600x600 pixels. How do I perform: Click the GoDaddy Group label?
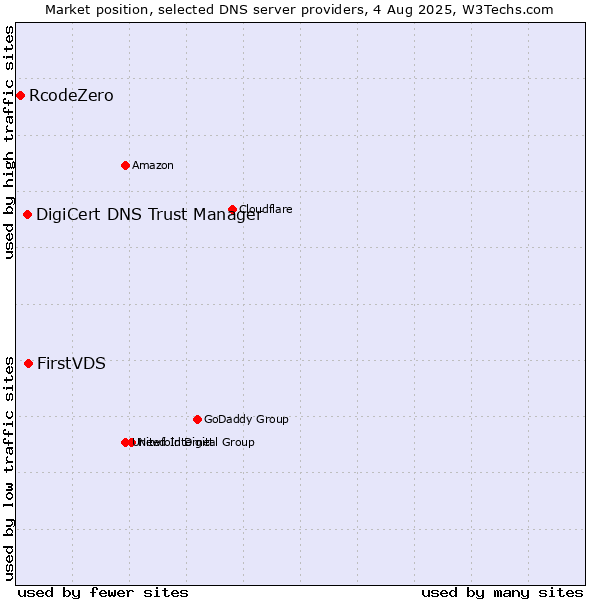click(x=246, y=419)
